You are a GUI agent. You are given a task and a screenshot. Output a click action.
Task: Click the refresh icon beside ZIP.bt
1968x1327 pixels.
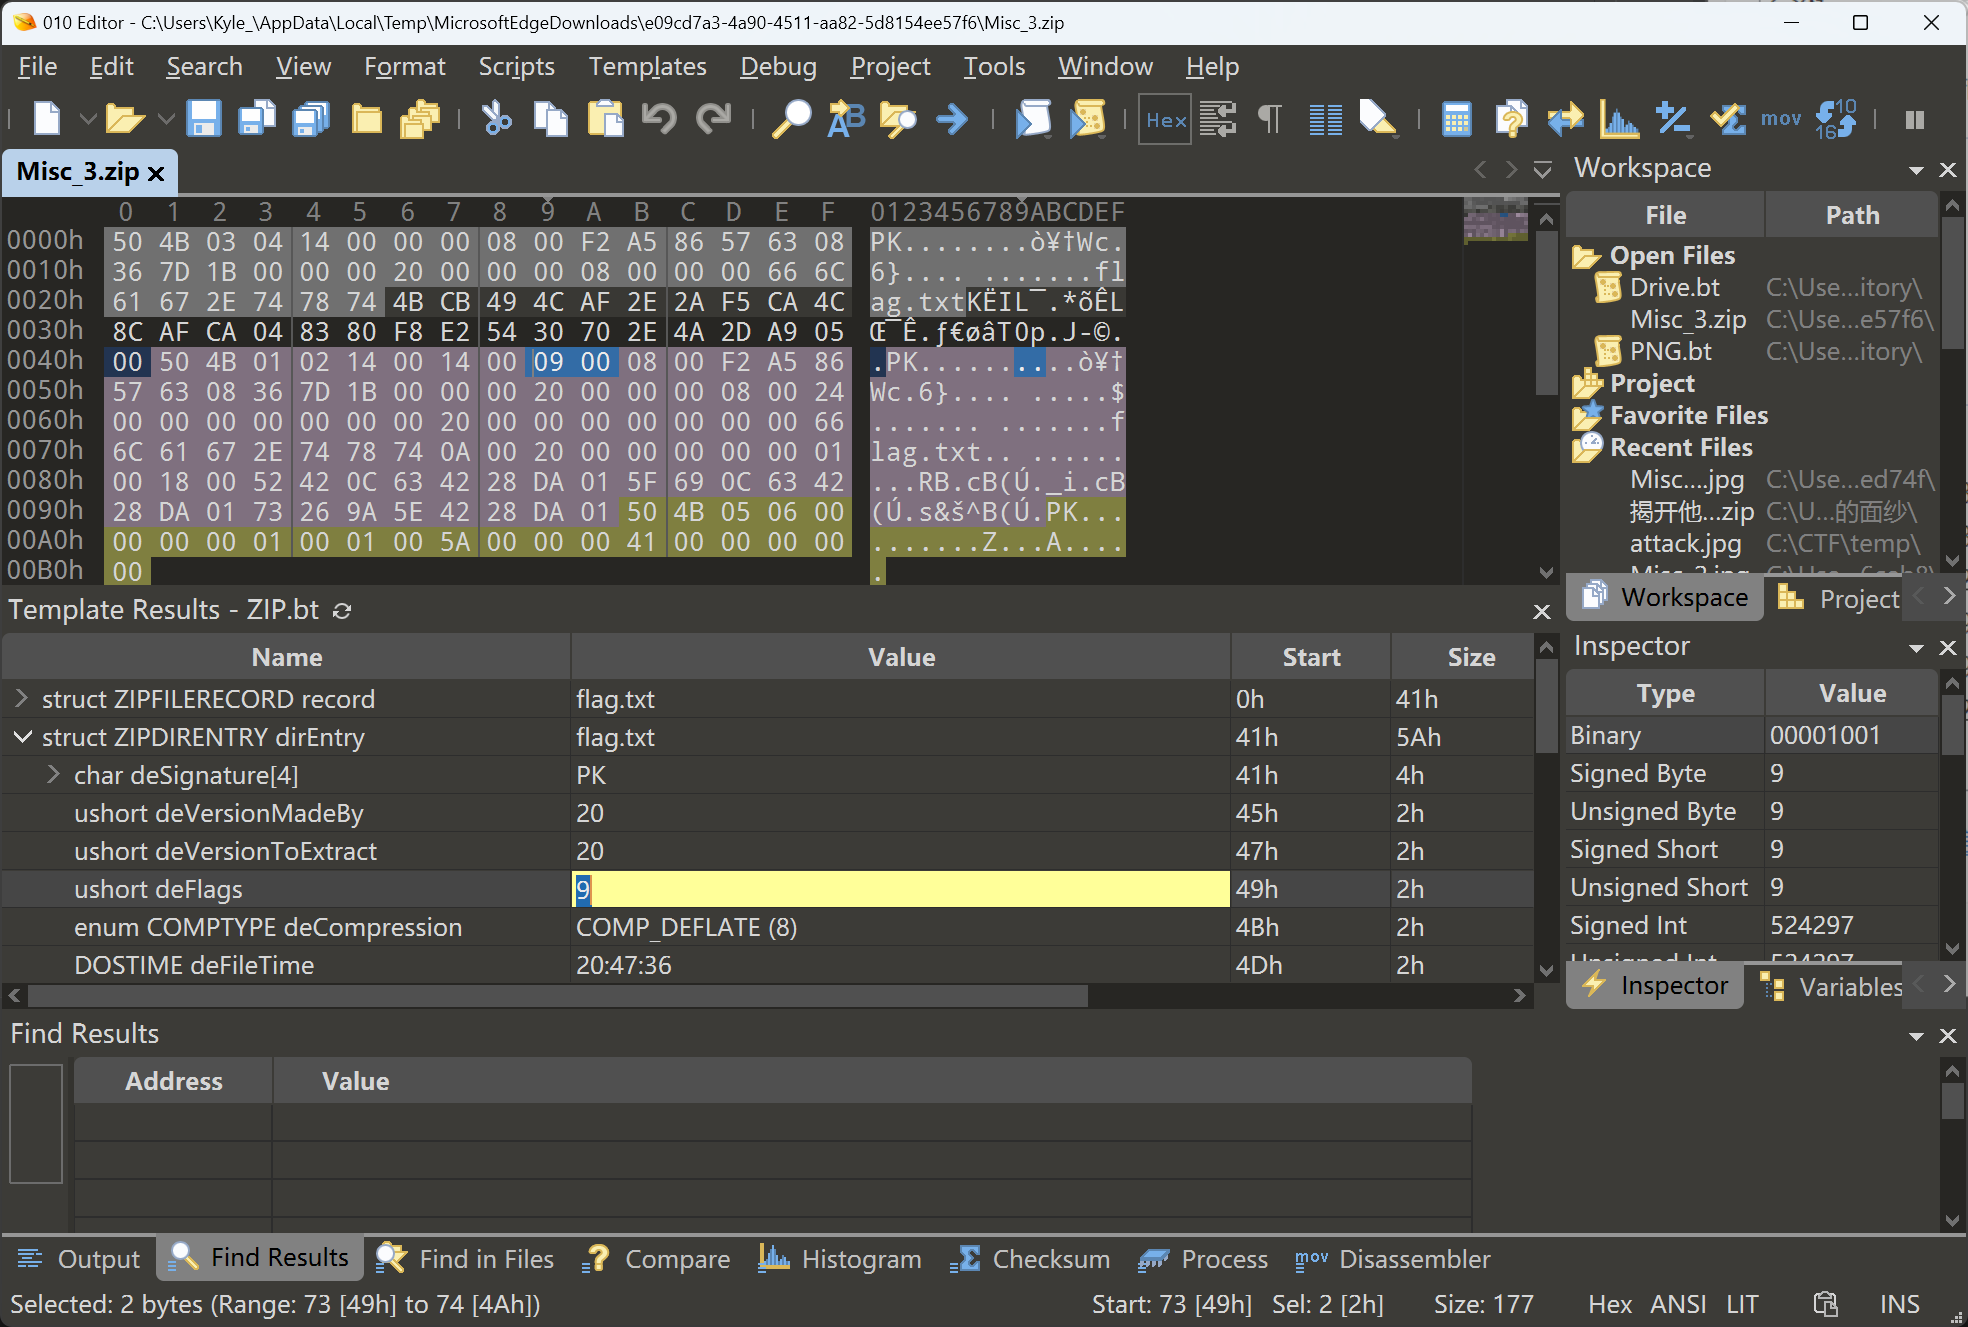(x=342, y=610)
